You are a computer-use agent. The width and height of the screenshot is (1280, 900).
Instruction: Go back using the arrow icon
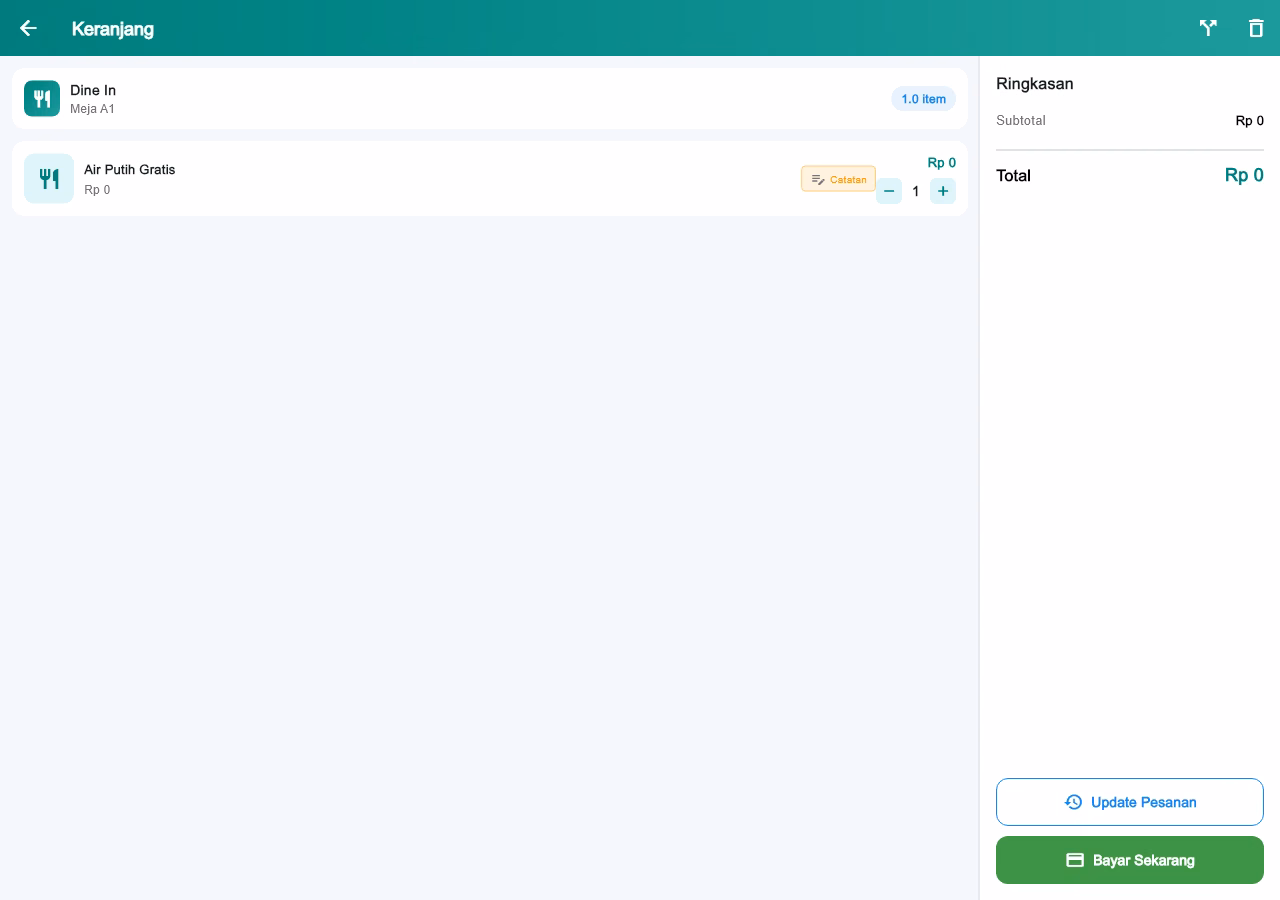pyautogui.click(x=28, y=28)
